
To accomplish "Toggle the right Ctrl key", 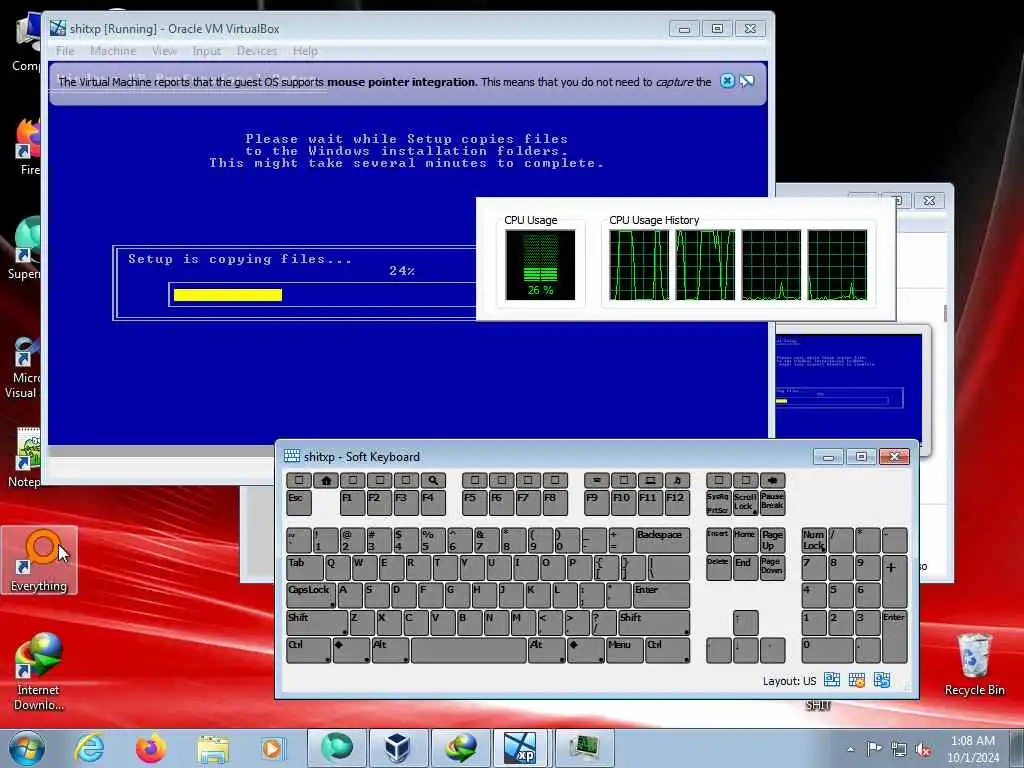I will pos(667,650).
